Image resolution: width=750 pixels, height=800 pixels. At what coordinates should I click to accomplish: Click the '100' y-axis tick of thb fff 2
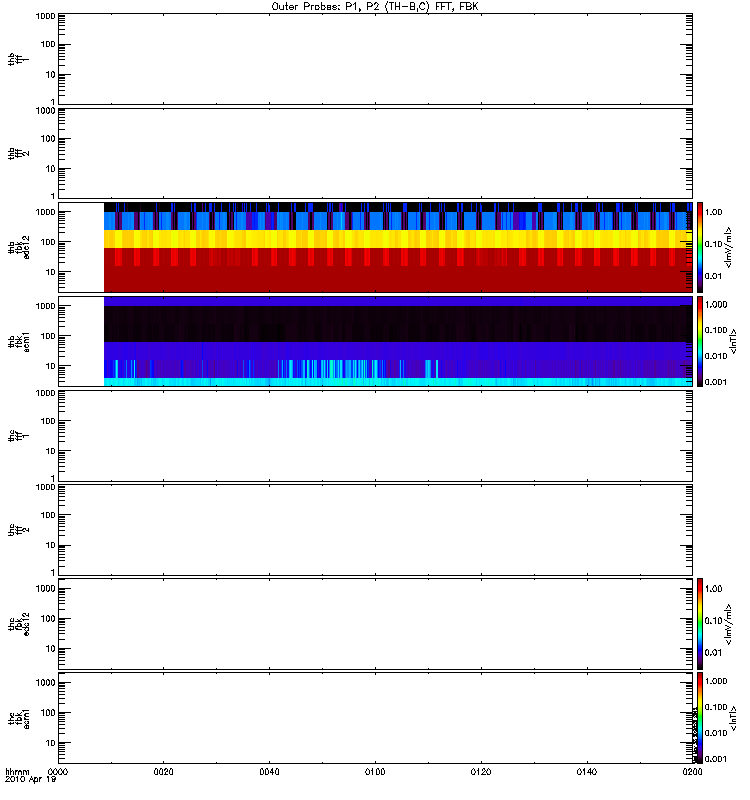tap(48, 139)
